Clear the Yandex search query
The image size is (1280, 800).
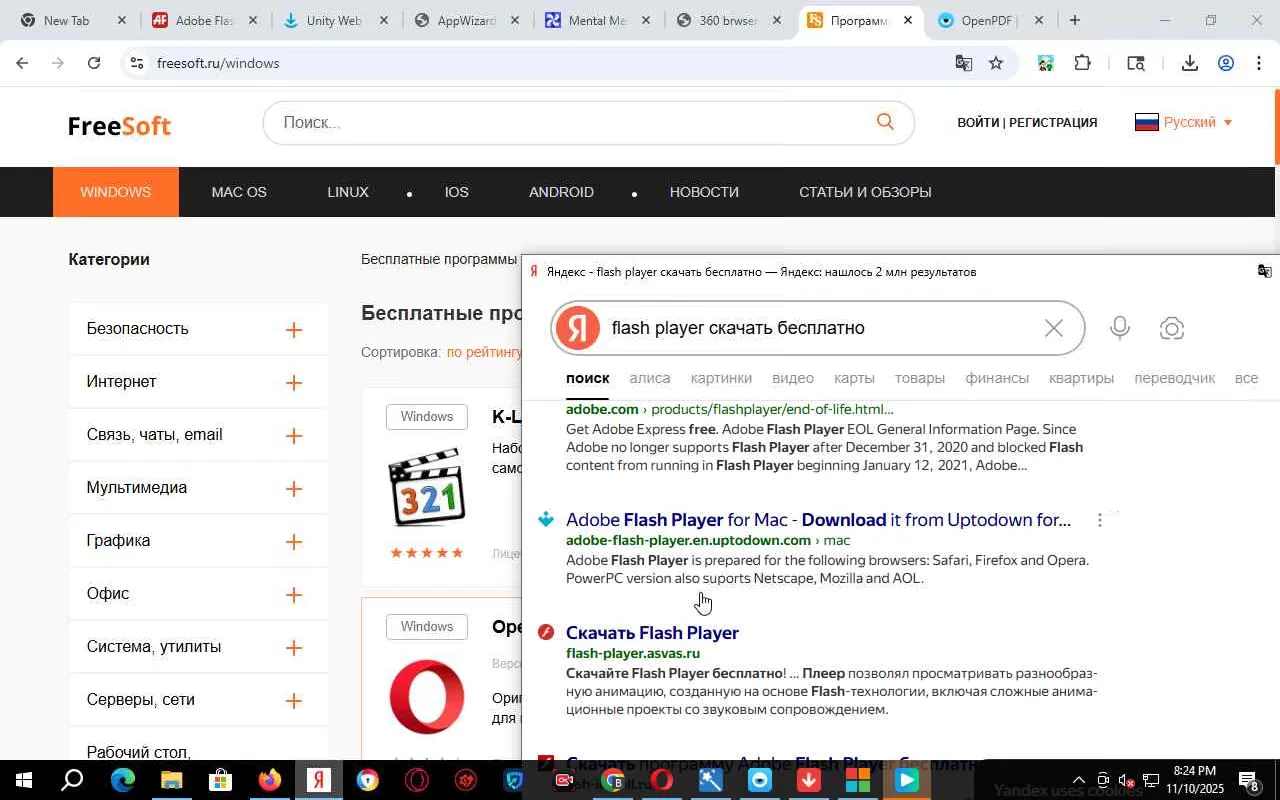click(1053, 328)
